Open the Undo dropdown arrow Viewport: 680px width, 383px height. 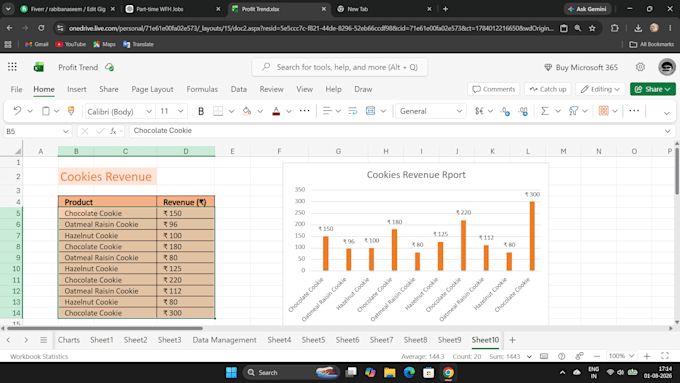pyautogui.click(x=30, y=111)
